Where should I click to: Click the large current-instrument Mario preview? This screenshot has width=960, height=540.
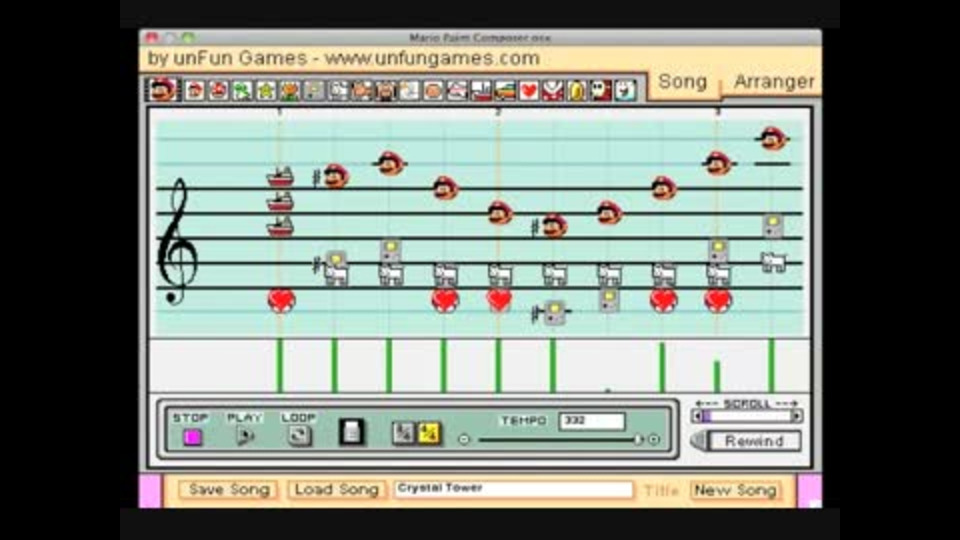163,89
